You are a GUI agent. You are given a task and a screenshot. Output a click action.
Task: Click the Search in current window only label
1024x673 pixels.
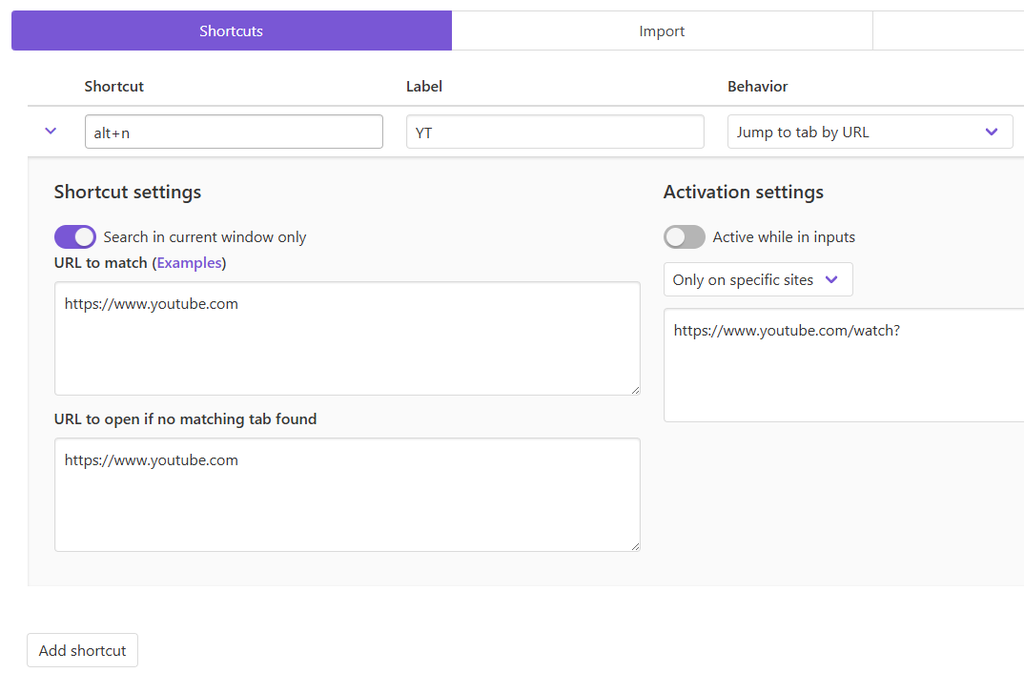(205, 237)
